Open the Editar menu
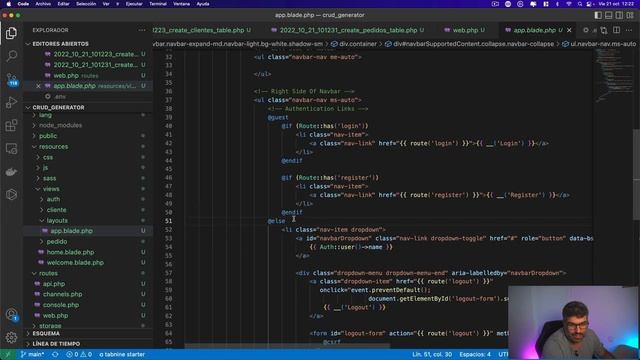This screenshot has width=640, height=360. pyautogui.click(x=63, y=4)
